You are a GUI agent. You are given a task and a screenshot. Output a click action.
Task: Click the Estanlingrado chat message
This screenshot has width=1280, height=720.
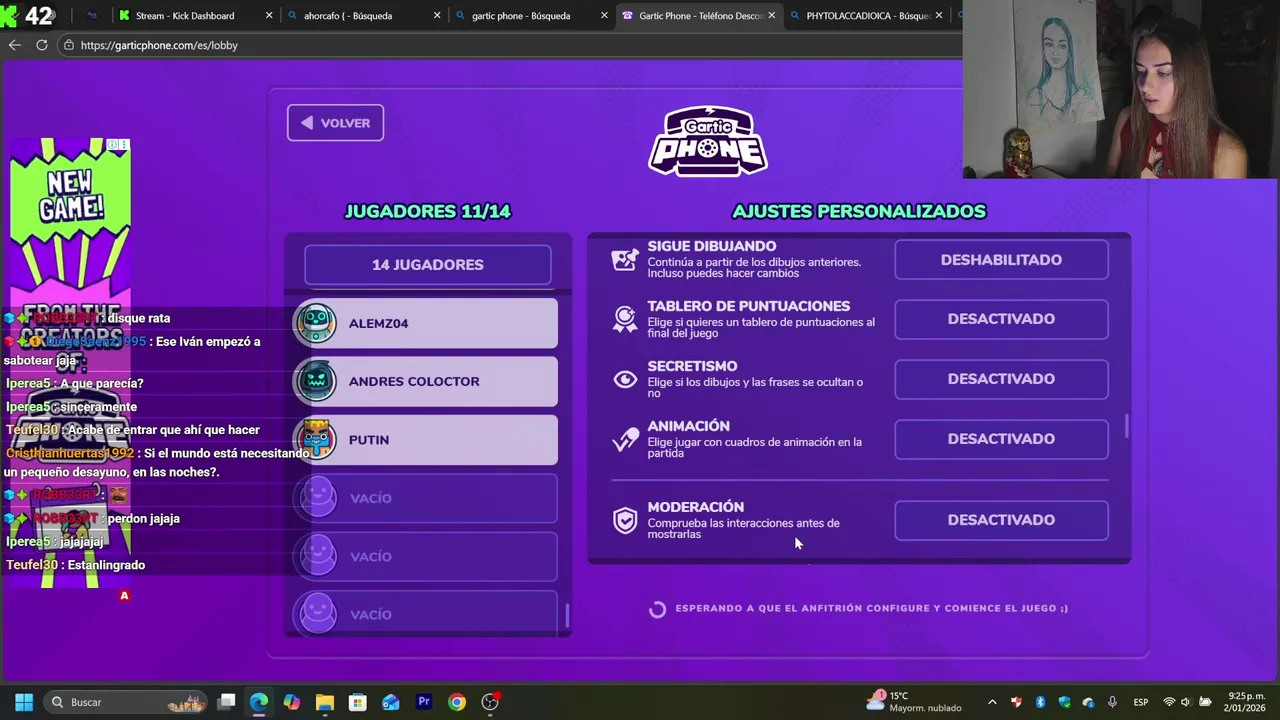[76, 565]
